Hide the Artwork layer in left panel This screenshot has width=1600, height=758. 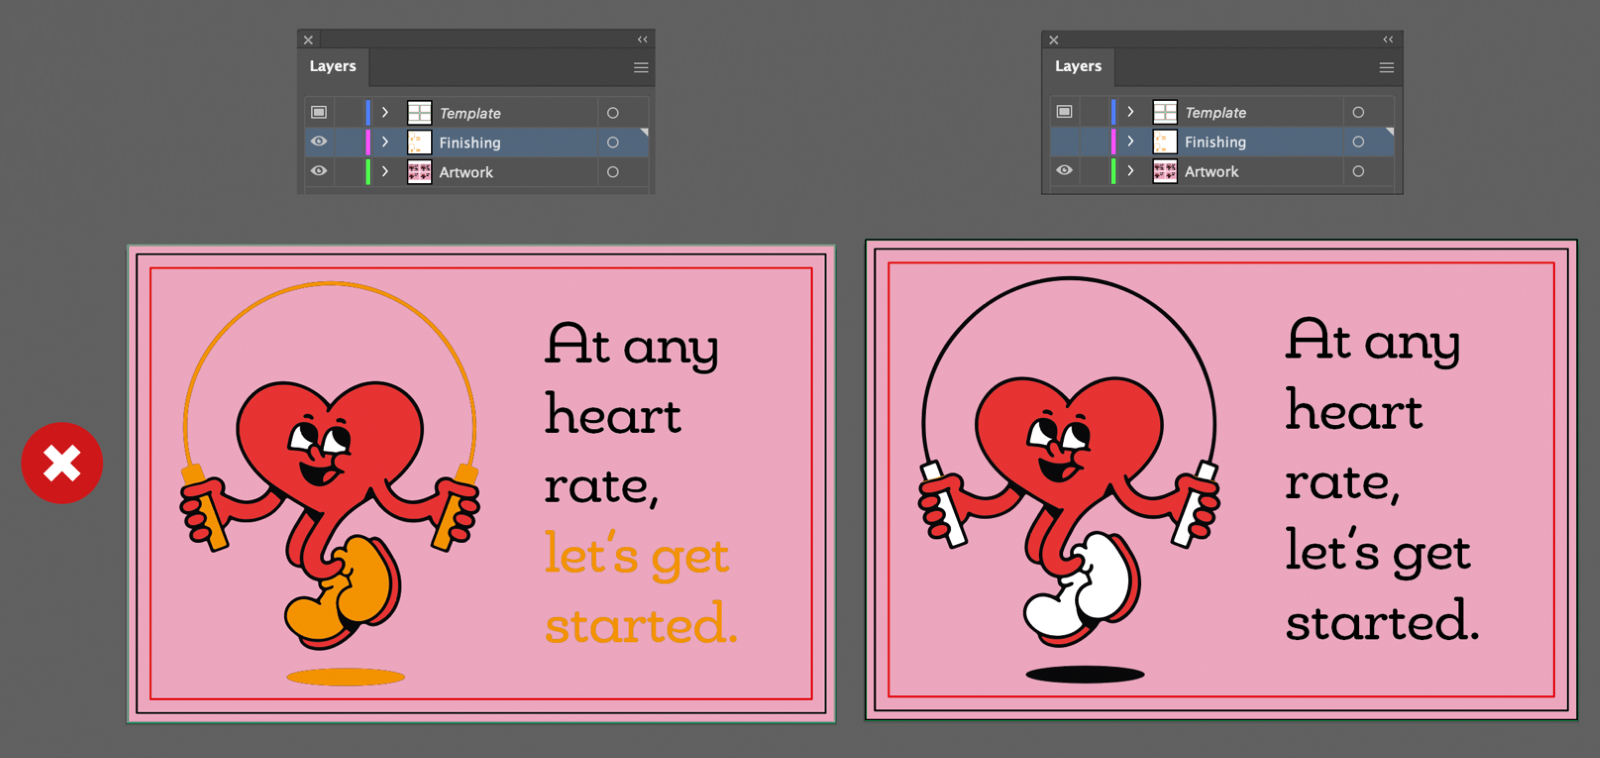[319, 171]
